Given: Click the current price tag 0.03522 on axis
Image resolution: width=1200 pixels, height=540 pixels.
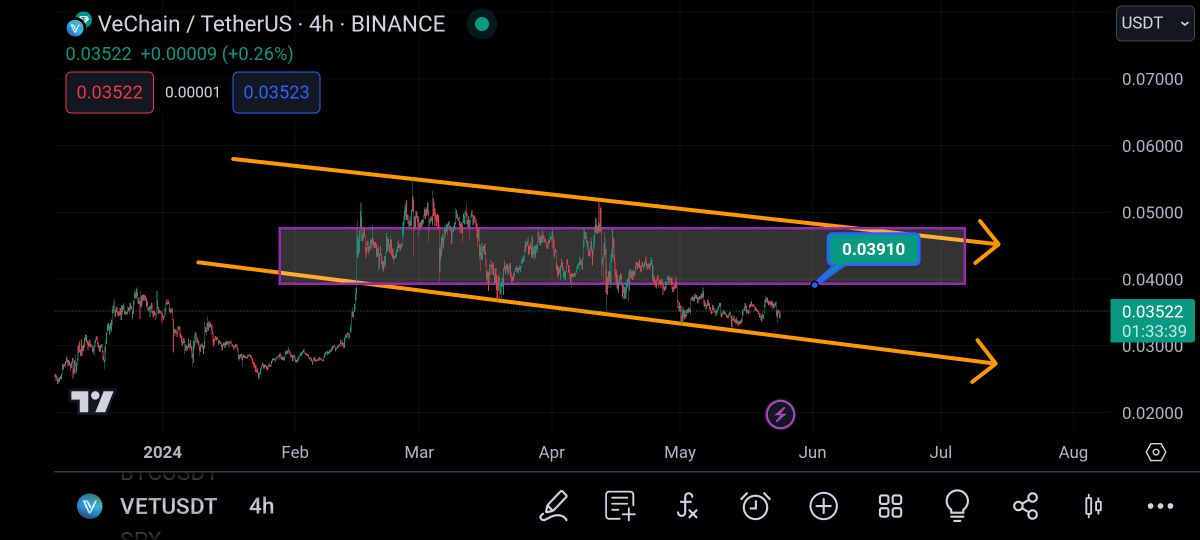Looking at the screenshot, I should coord(1153,321).
